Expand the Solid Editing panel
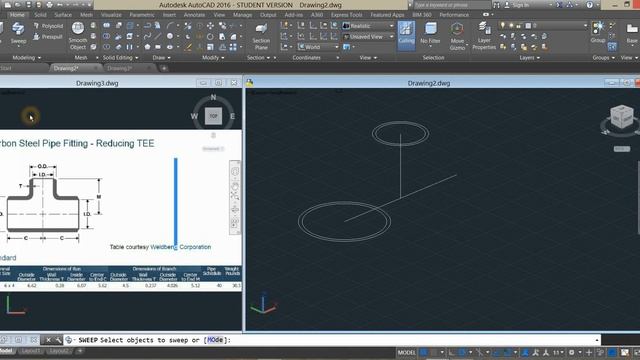 [x=120, y=58]
